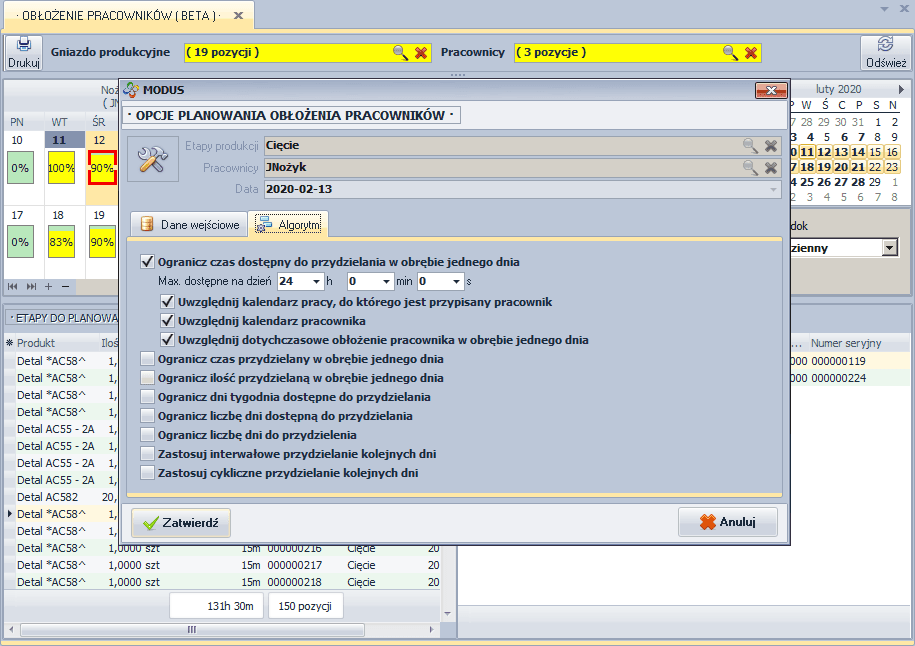Click the 0% load cell for day 10
This screenshot has width=915, height=646.
click(x=20, y=168)
